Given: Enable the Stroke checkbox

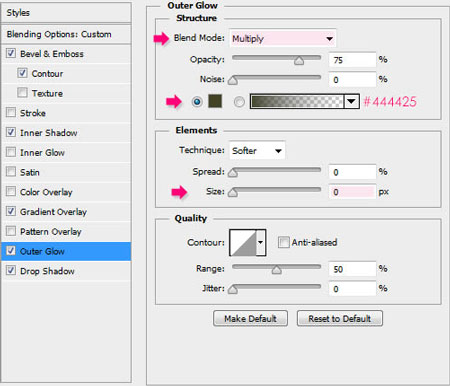Looking at the screenshot, I should coord(11,112).
